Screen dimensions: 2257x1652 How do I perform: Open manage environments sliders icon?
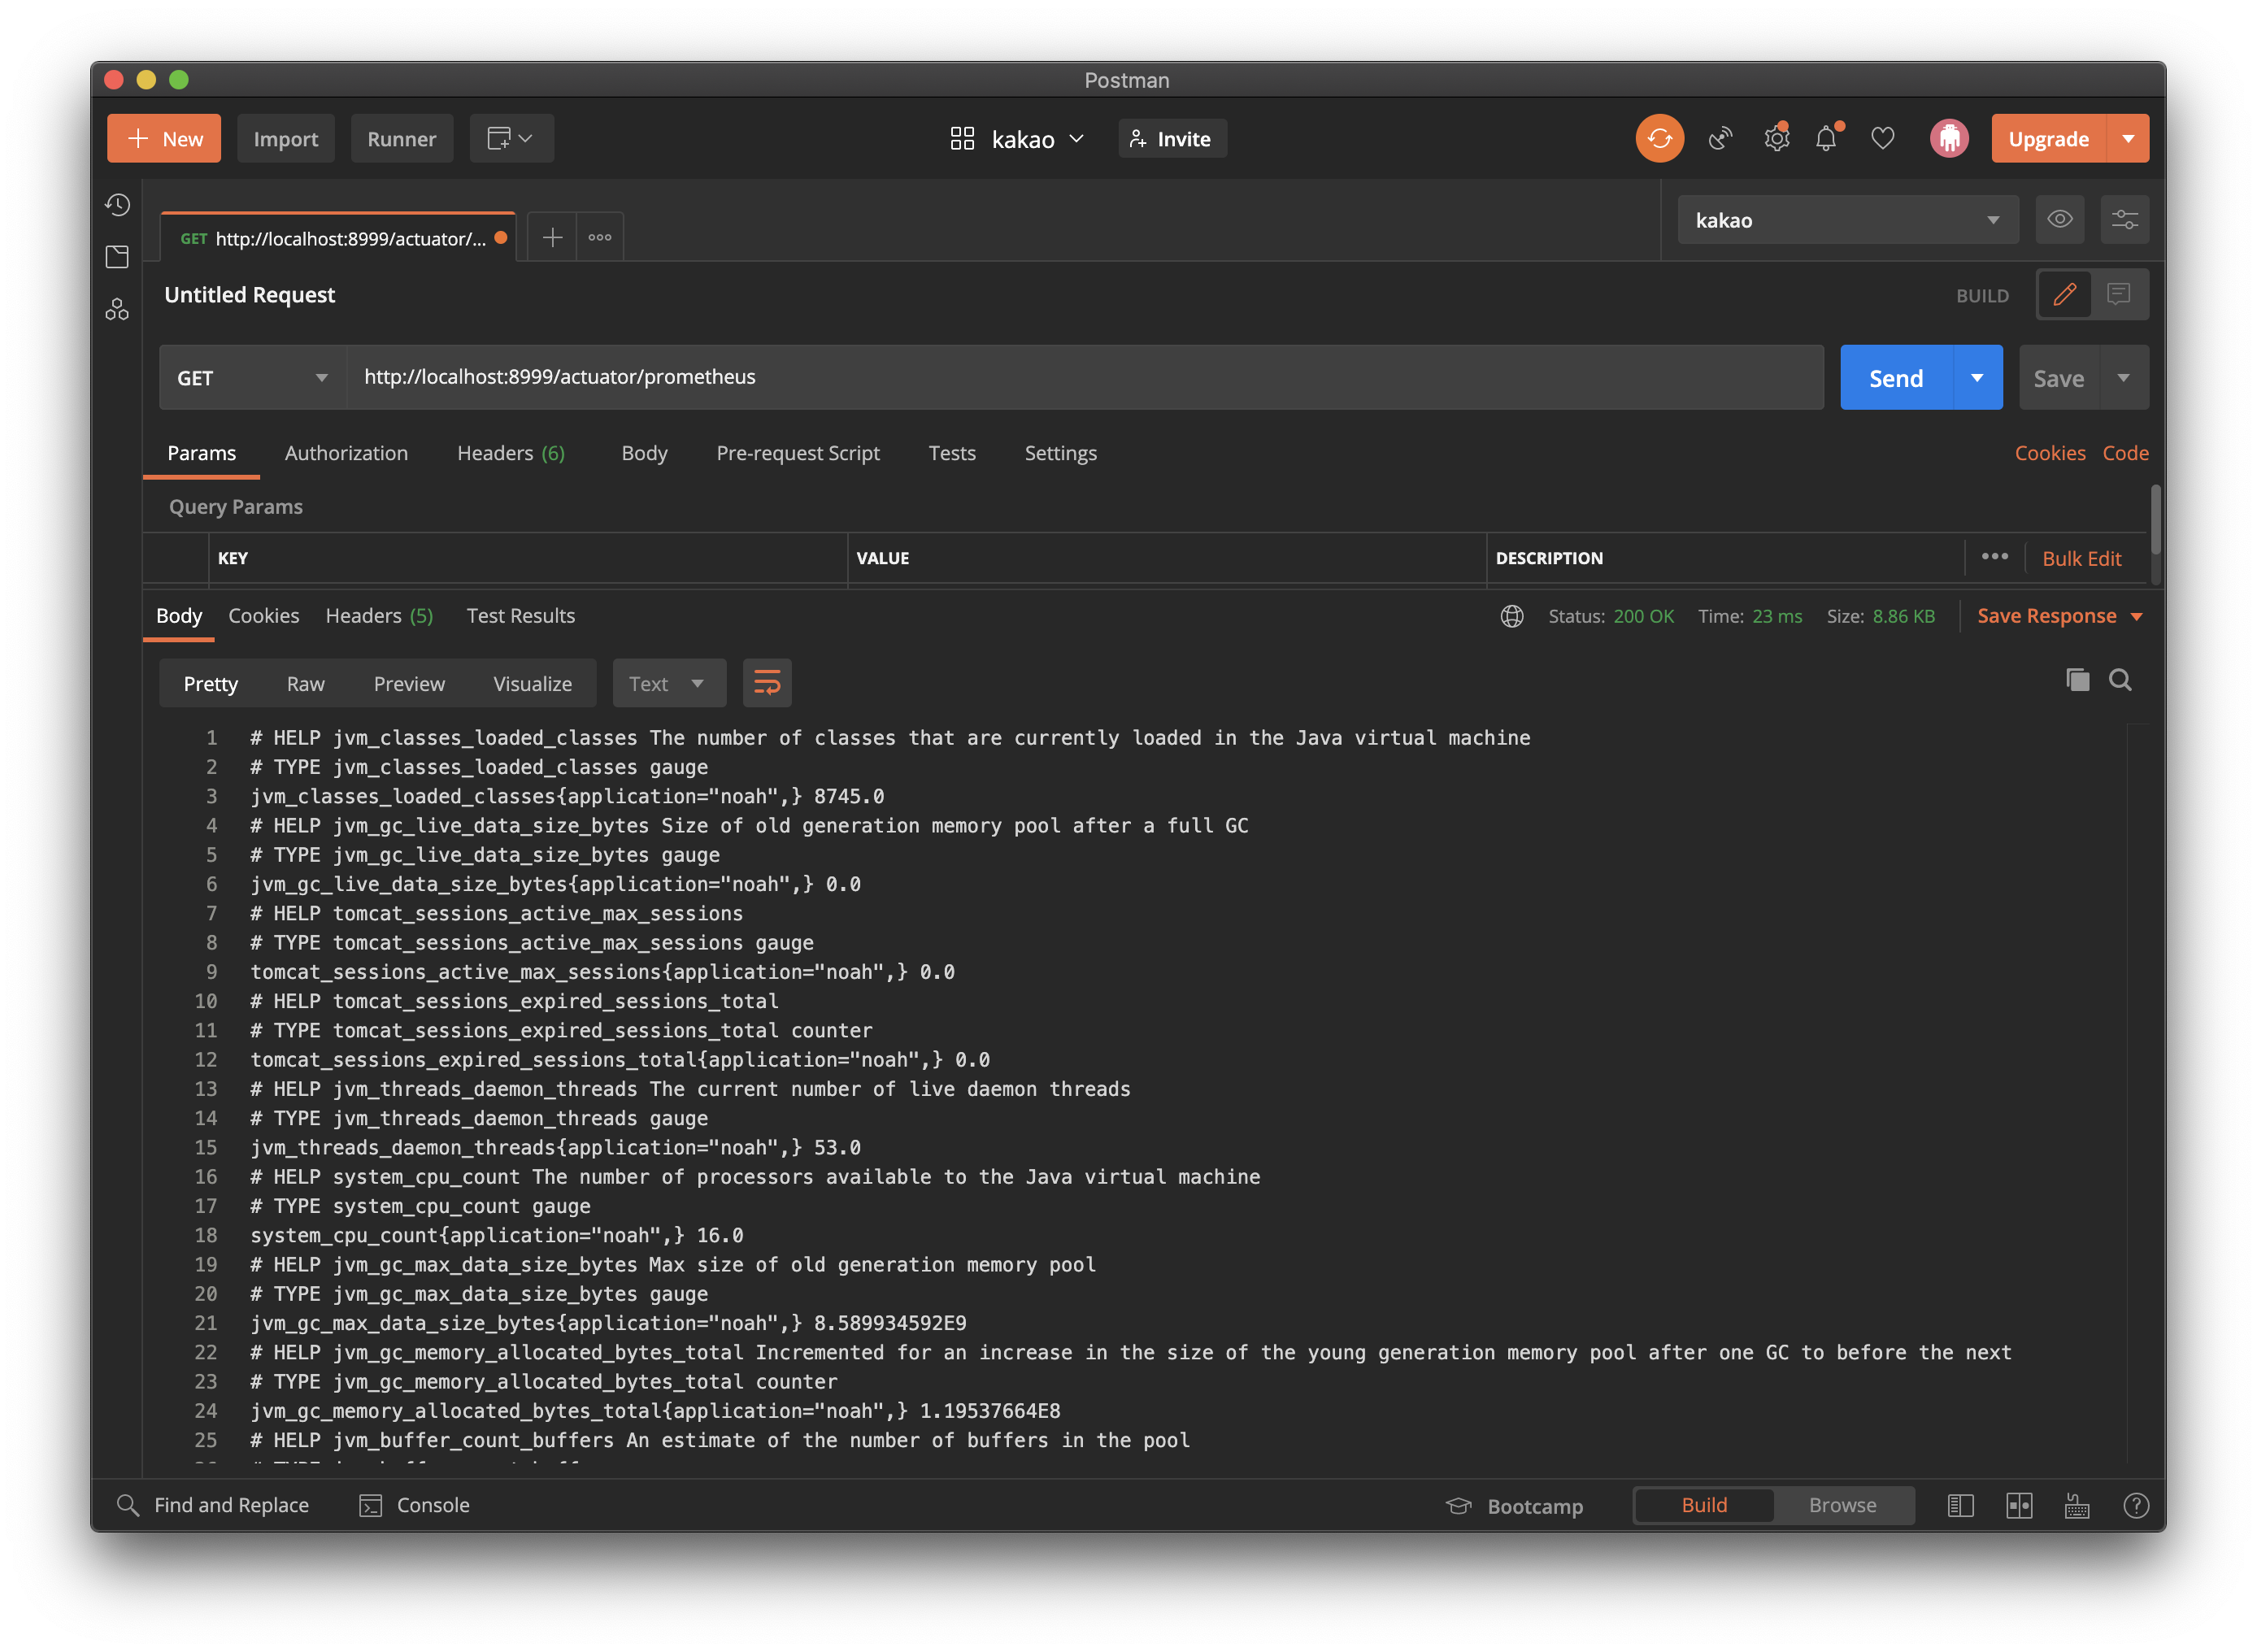pos(2124,220)
